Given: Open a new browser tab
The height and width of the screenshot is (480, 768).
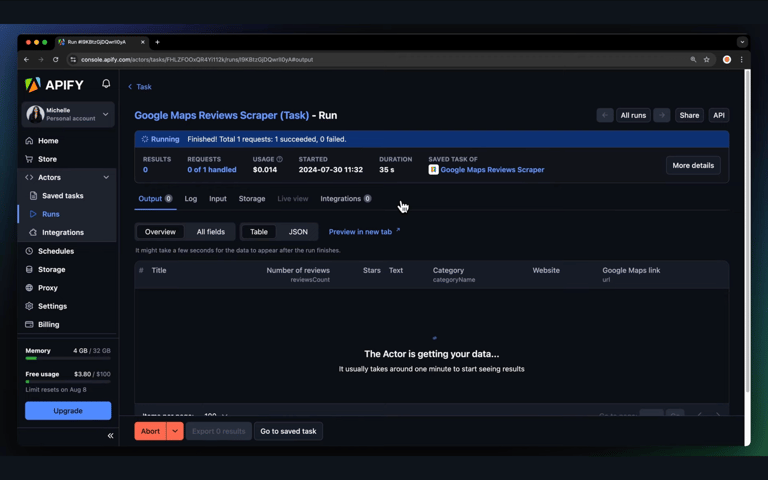Looking at the screenshot, I should coord(157,42).
